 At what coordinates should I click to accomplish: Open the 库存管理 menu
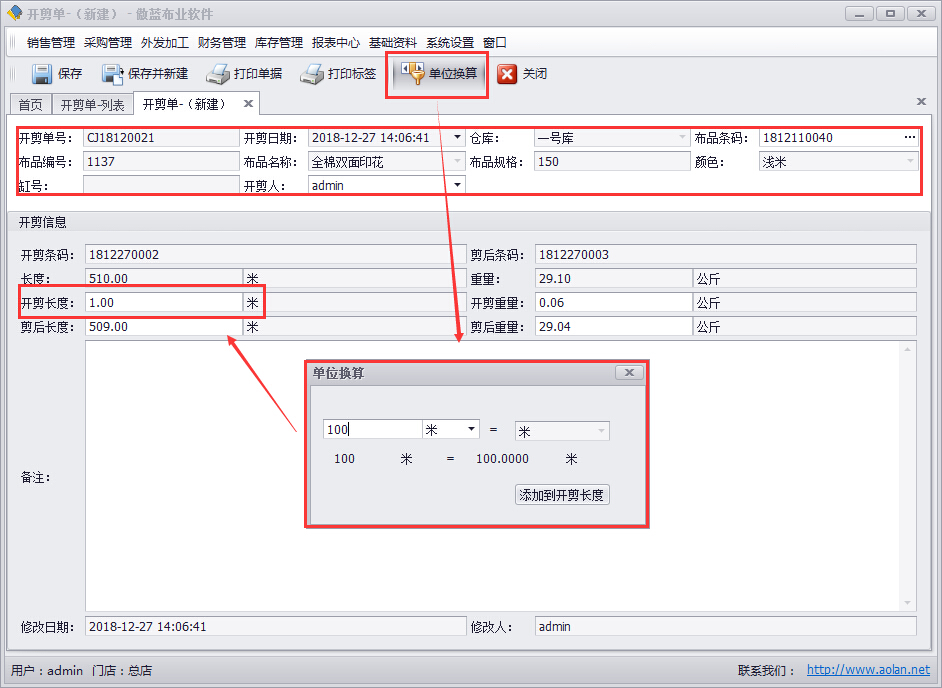pos(278,43)
